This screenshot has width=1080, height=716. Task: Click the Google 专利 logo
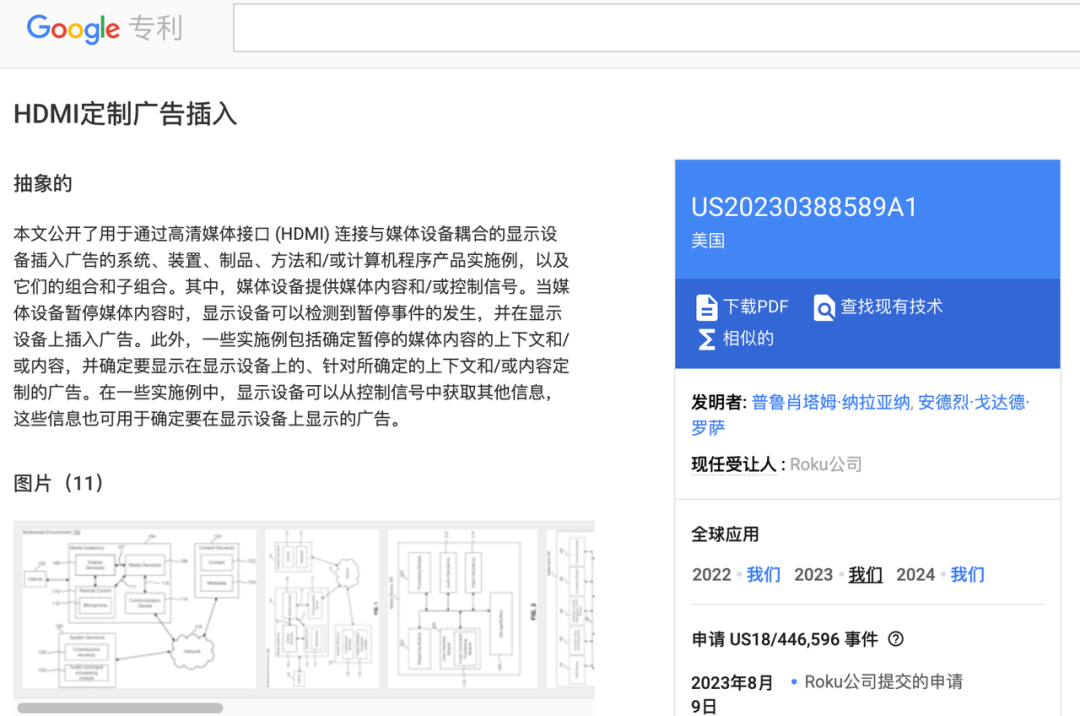point(104,29)
